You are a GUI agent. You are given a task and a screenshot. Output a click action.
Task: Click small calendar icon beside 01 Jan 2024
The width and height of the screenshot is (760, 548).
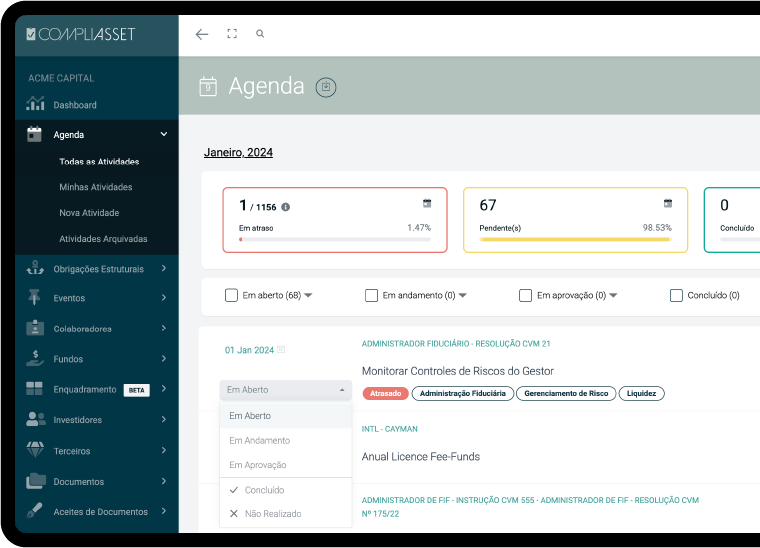(281, 349)
